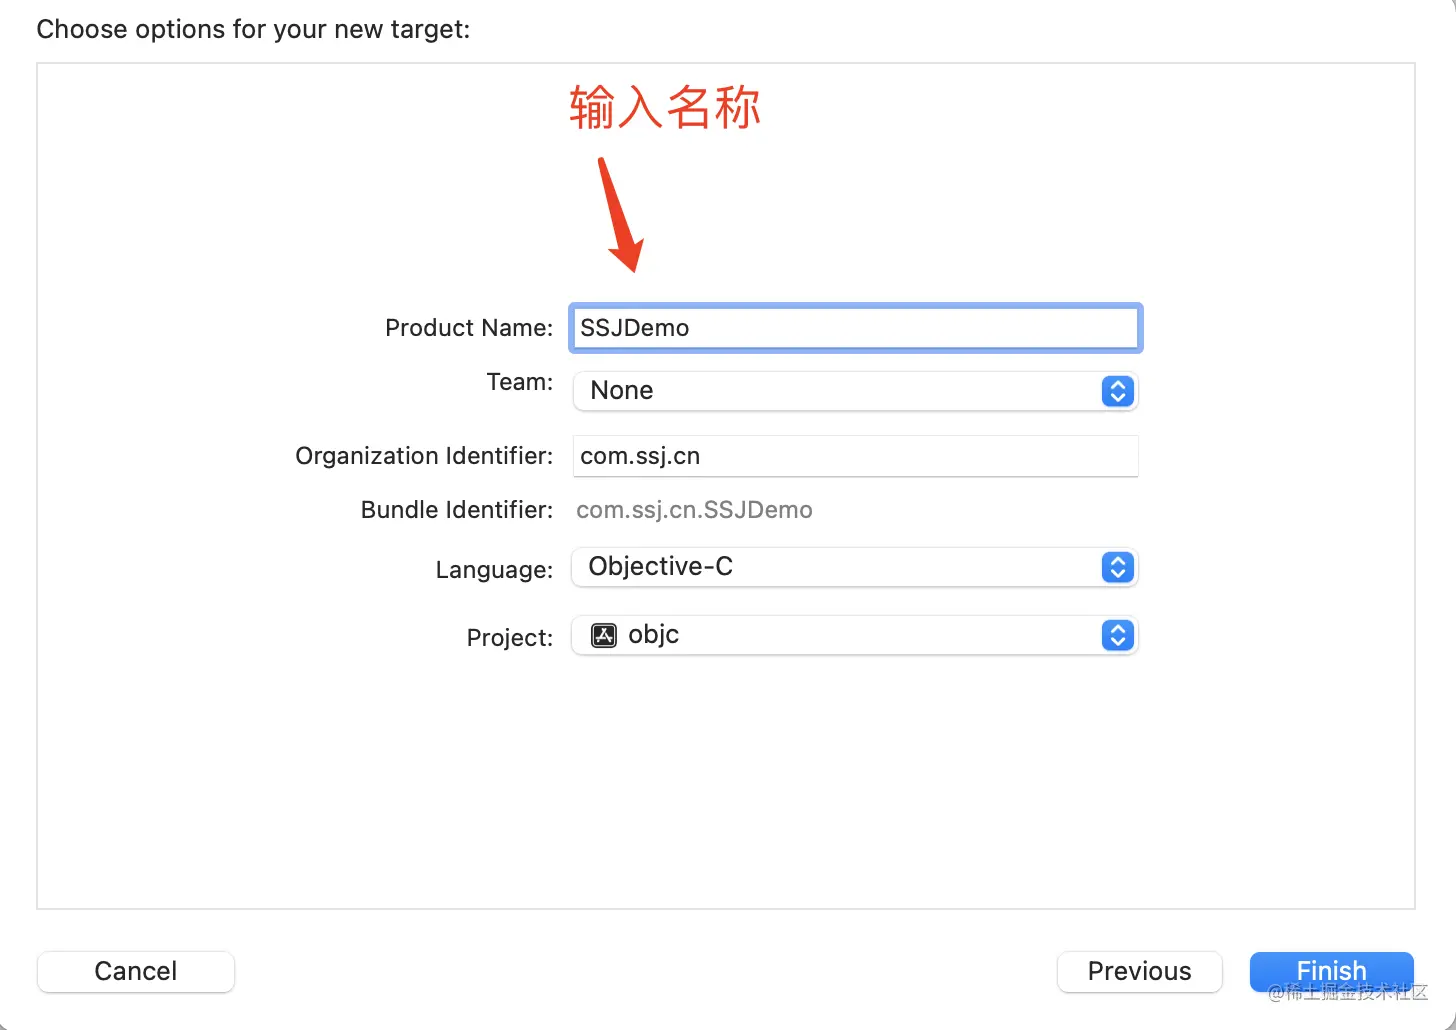Click the "Choose options for your new target" heading
The width and height of the screenshot is (1456, 1030).
(x=253, y=29)
